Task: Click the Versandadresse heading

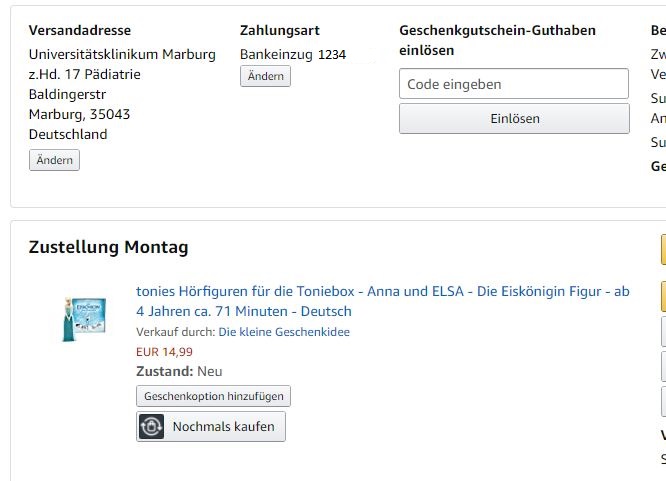Action: click(x=80, y=30)
